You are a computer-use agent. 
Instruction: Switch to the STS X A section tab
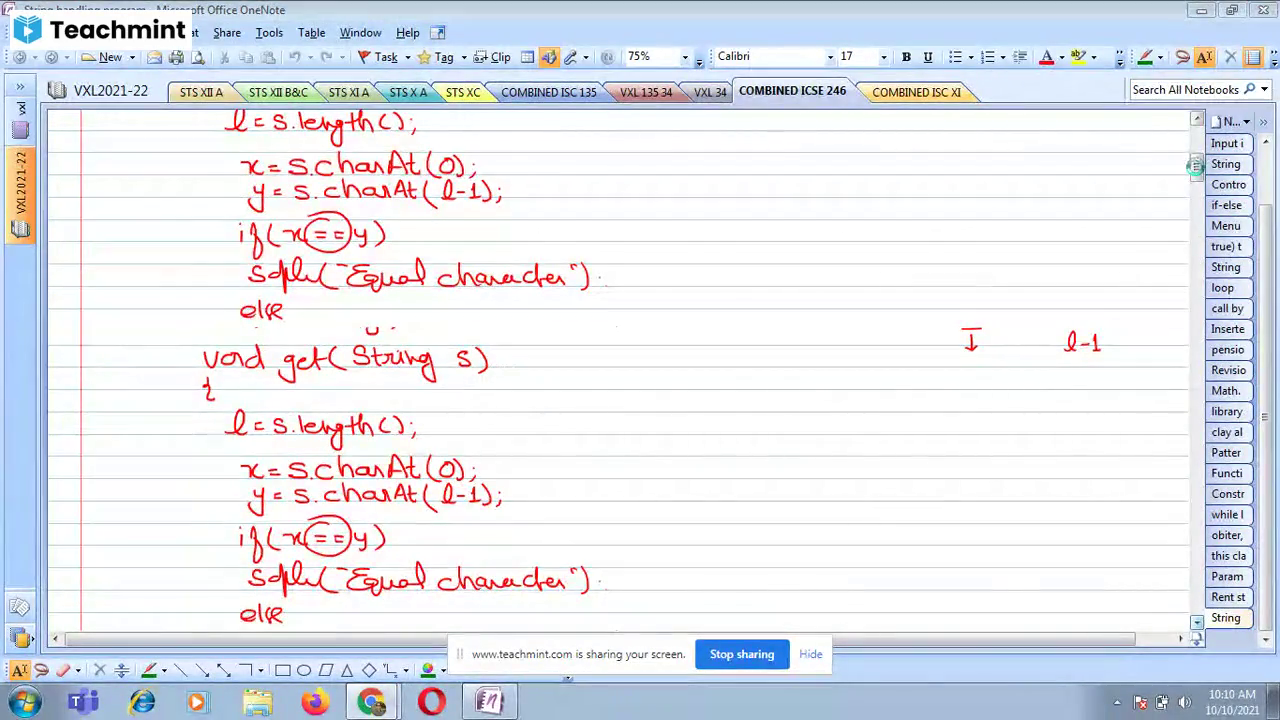tap(408, 92)
